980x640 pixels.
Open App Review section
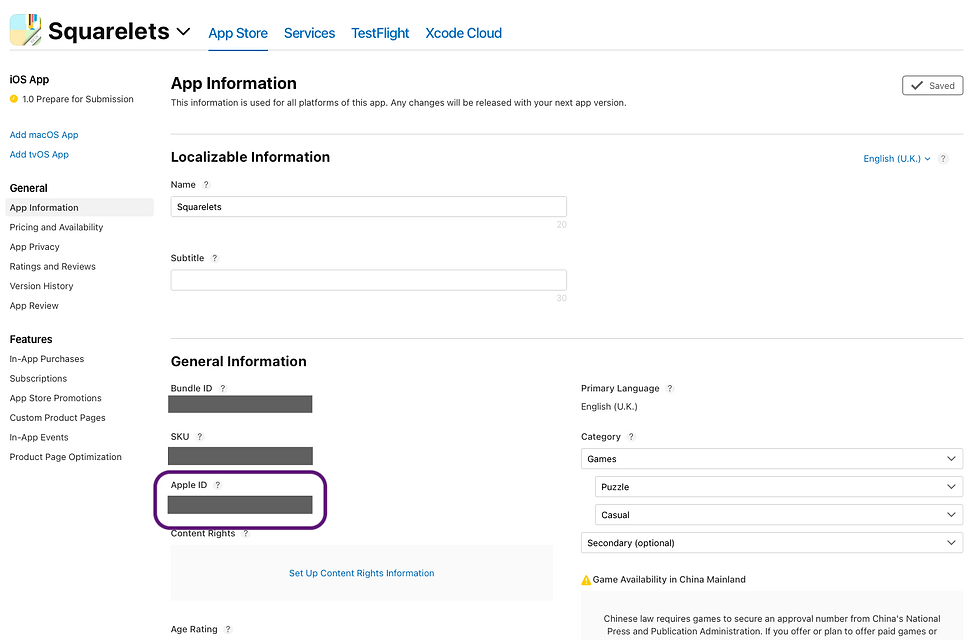pyautogui.click(x=34, y=306)
